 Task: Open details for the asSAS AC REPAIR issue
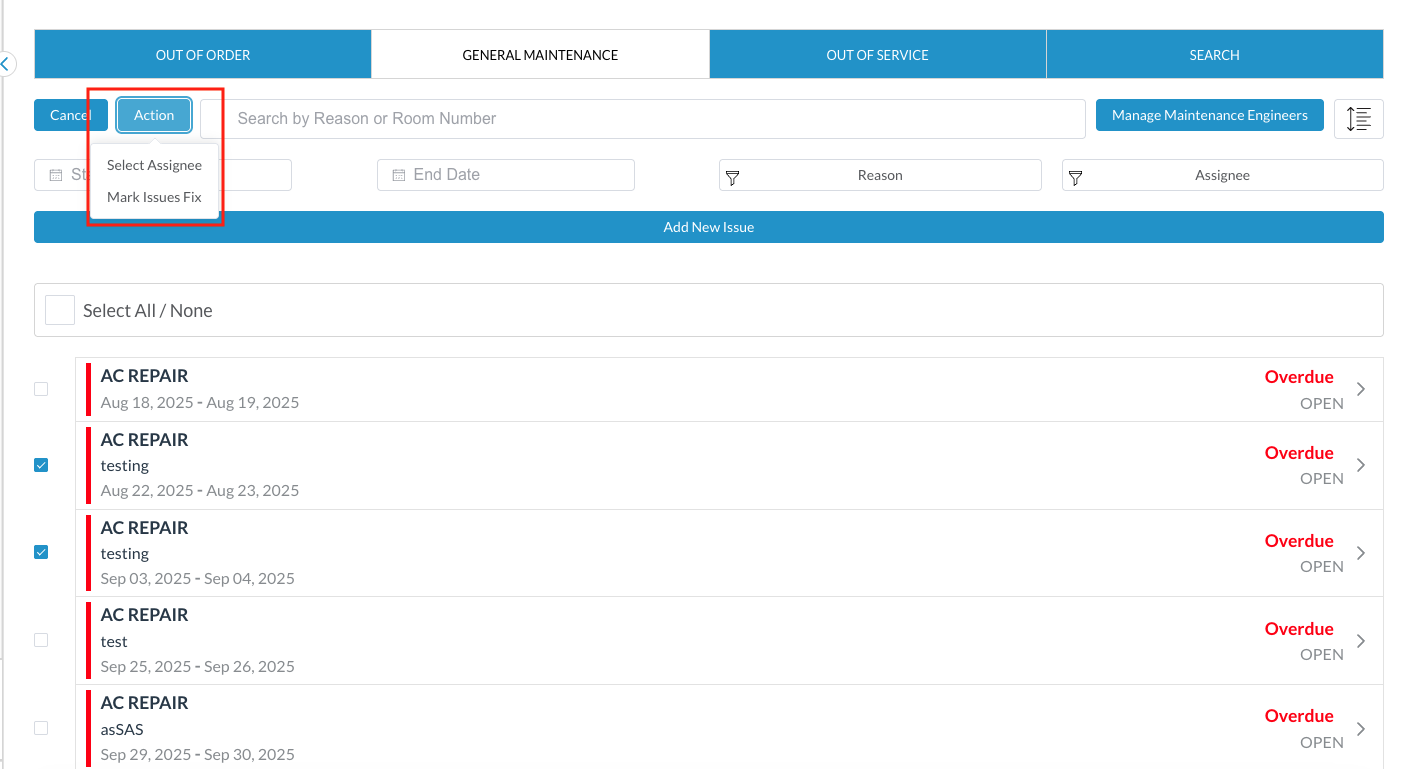(x=1361, y=727)
